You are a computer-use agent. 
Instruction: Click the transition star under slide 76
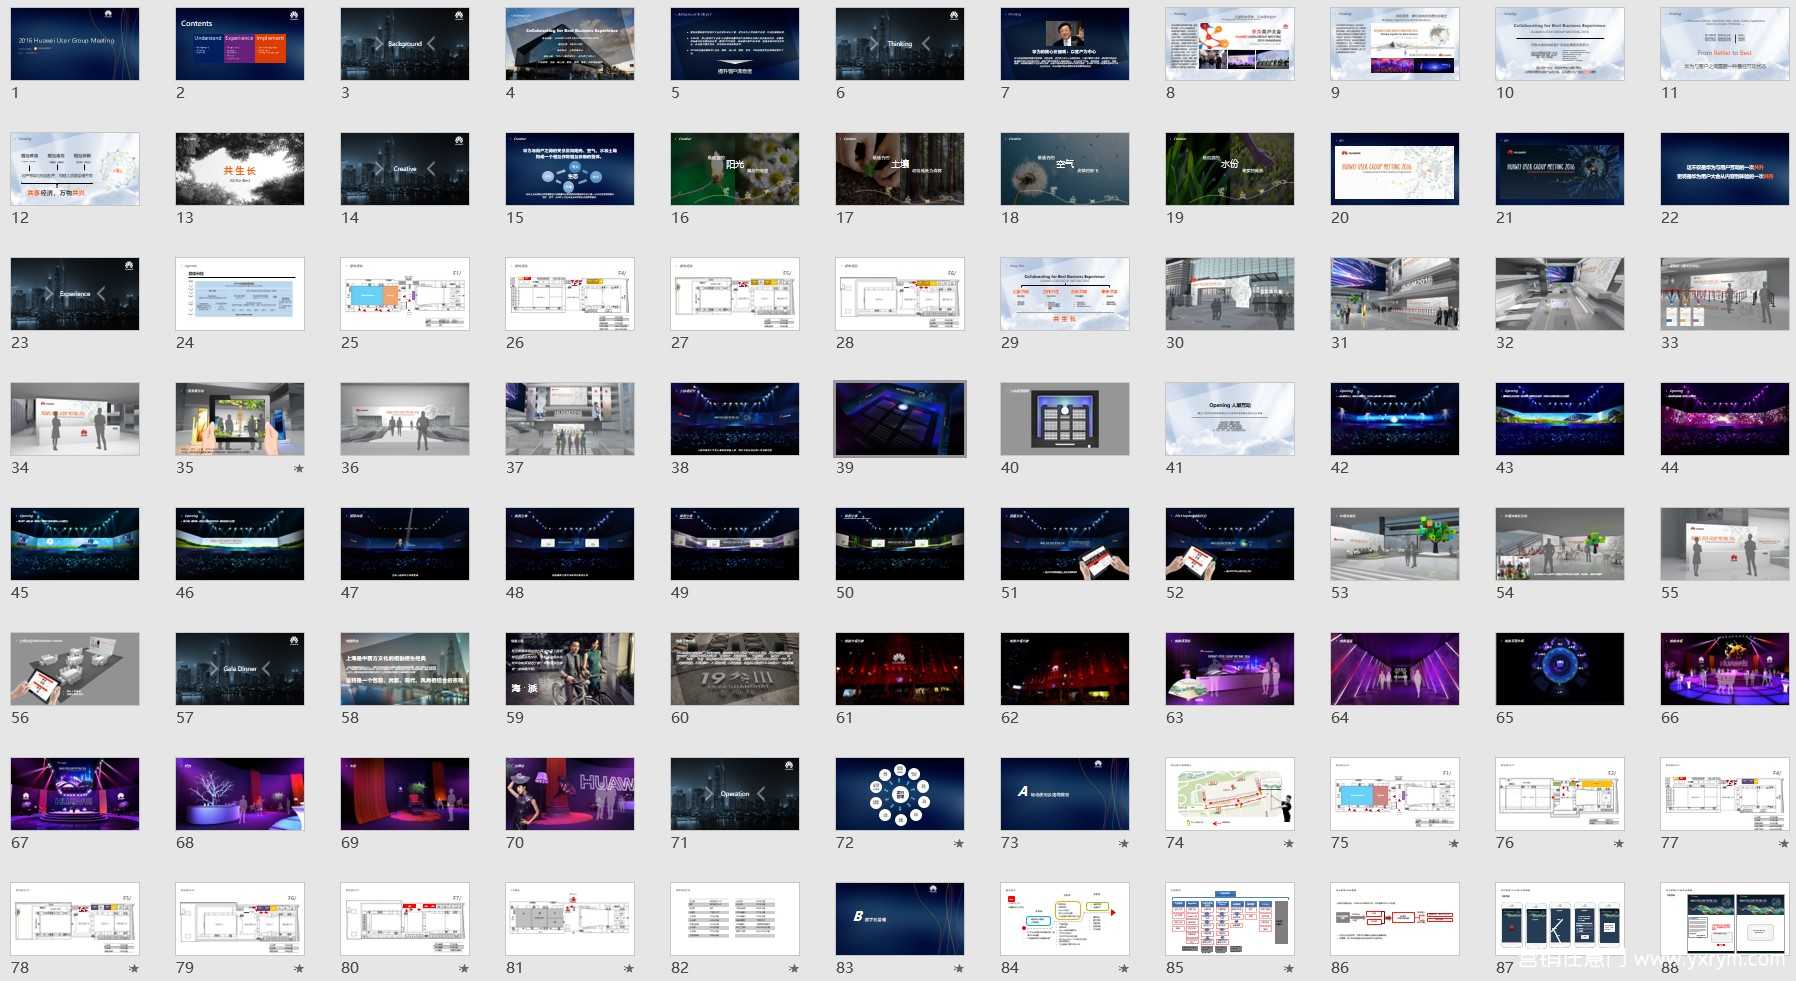[1619, 843]
